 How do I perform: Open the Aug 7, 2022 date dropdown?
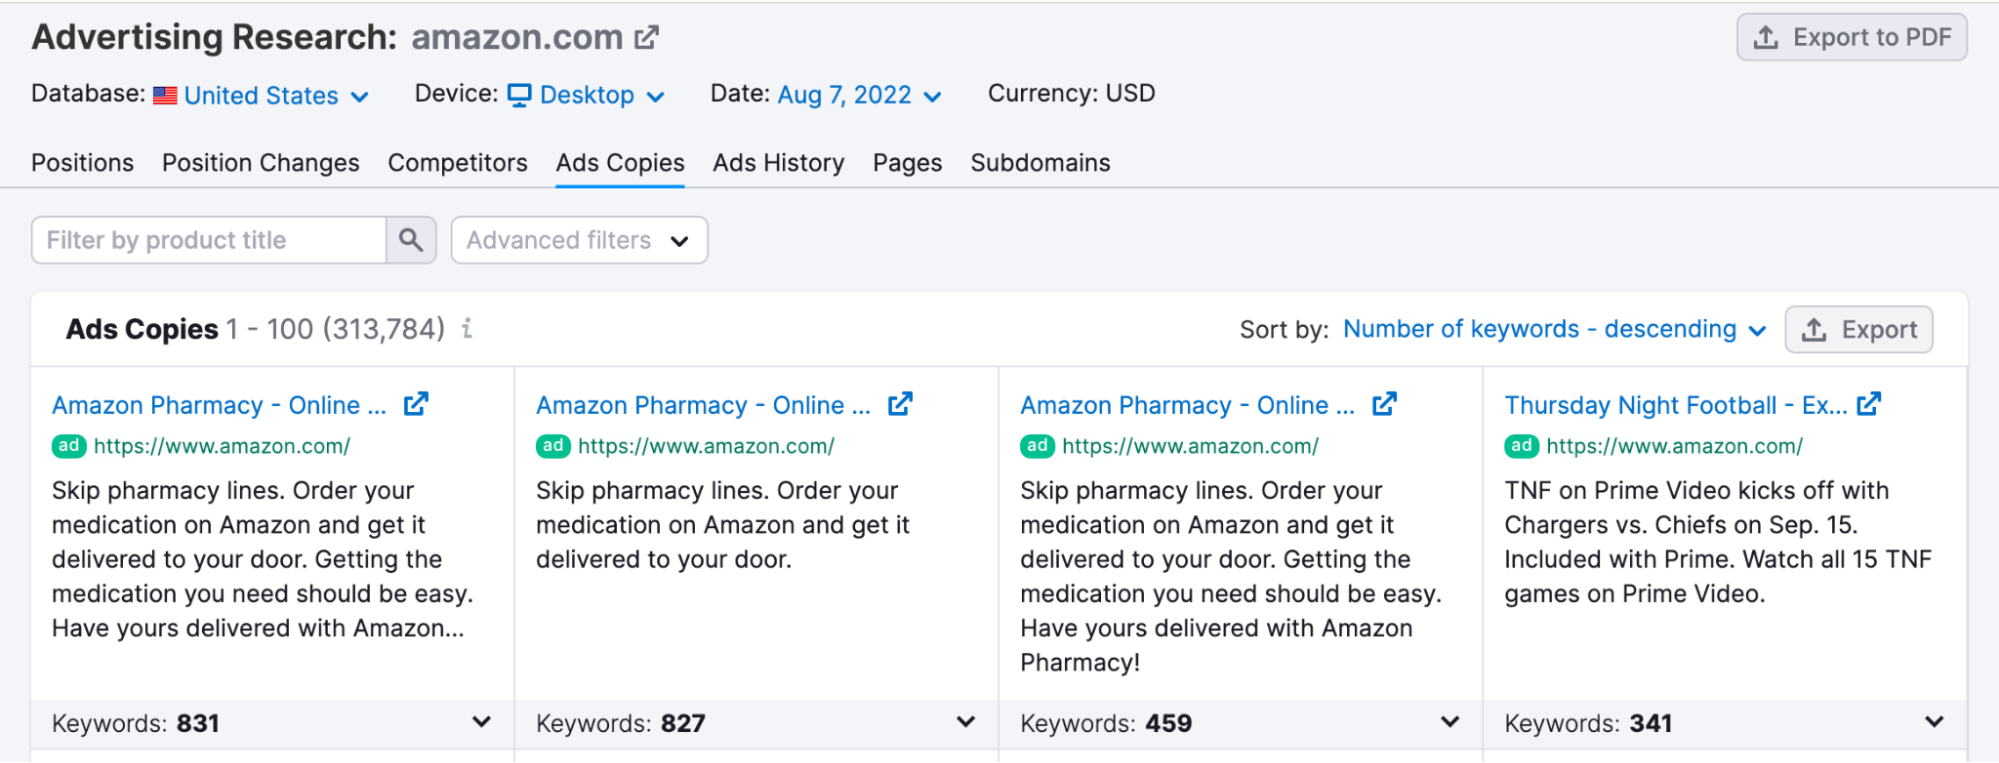859,96
